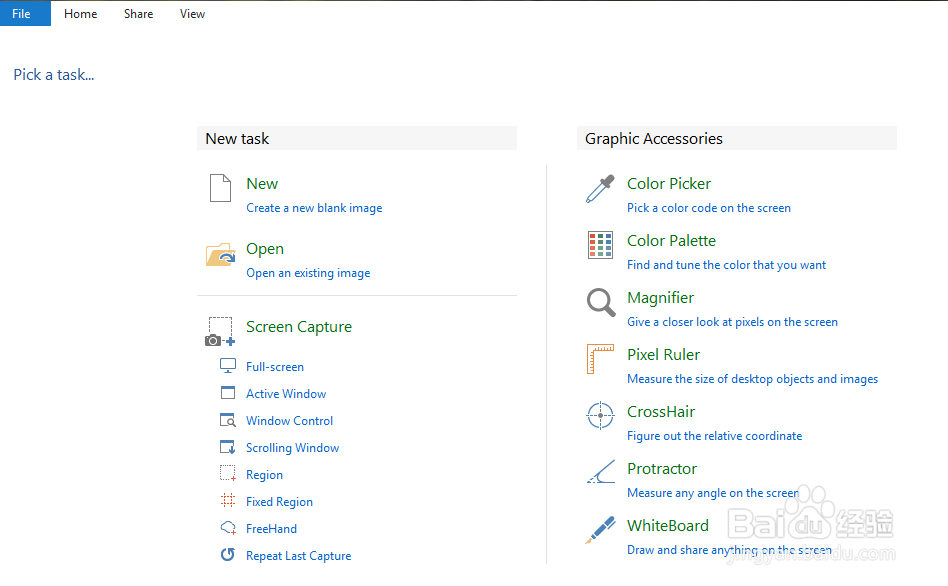
Task: Click the Protractor angle icon
Action: pyautogui.click(x=600, y=472)
